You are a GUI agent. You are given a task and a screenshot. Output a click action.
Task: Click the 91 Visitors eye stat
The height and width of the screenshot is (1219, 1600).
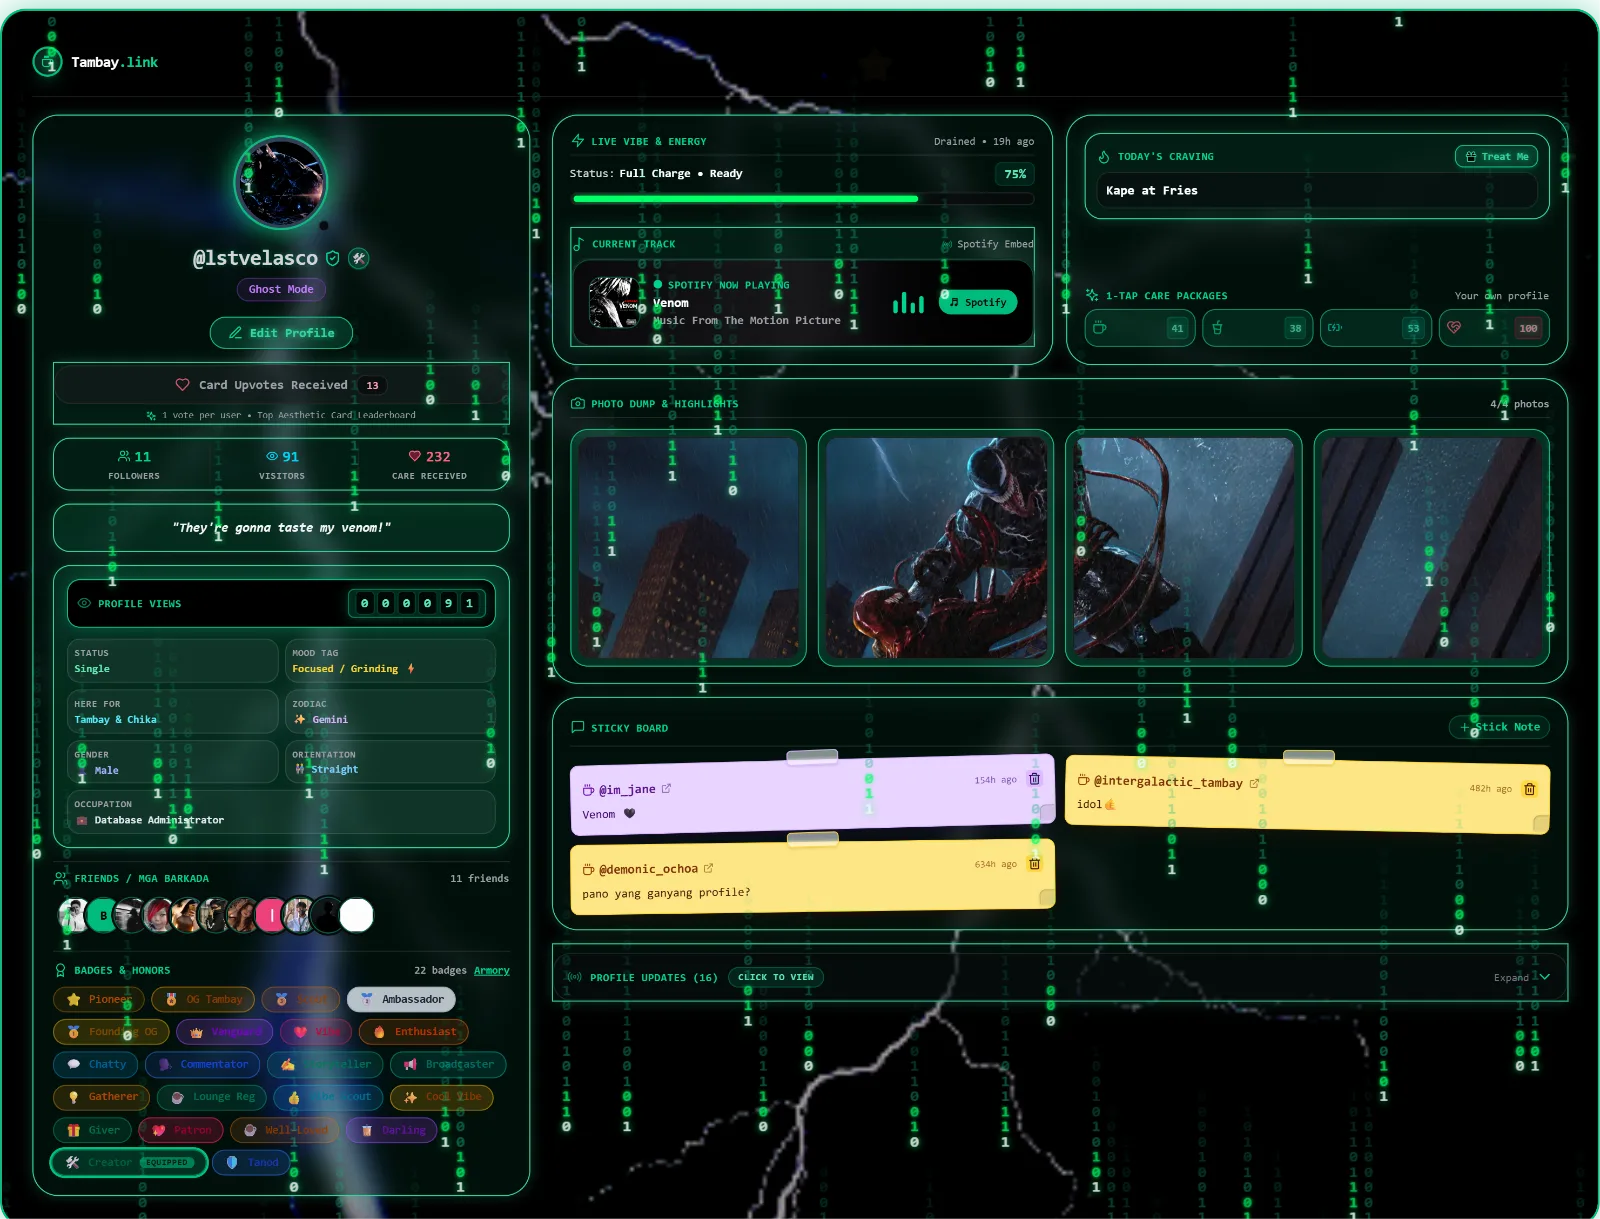[x=282, y=465]
